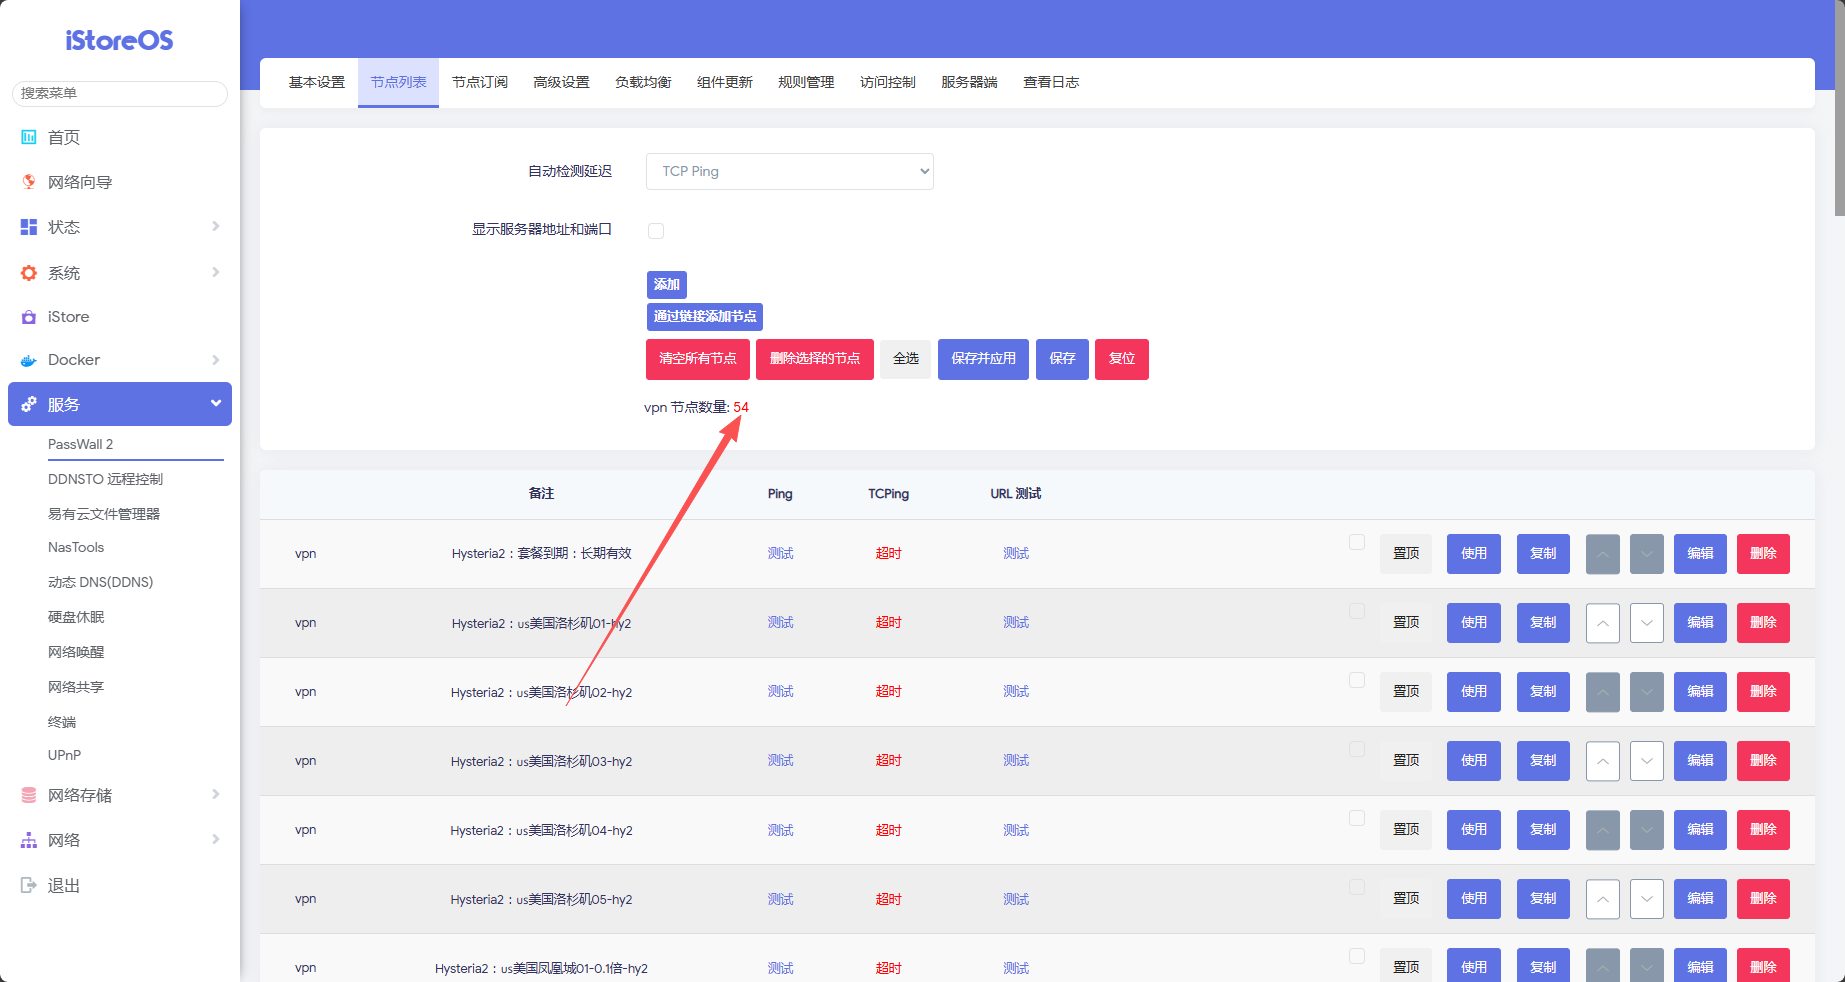Expand the 网络存储 menu chevron
1845x982 pixels.
pos(215,795)
